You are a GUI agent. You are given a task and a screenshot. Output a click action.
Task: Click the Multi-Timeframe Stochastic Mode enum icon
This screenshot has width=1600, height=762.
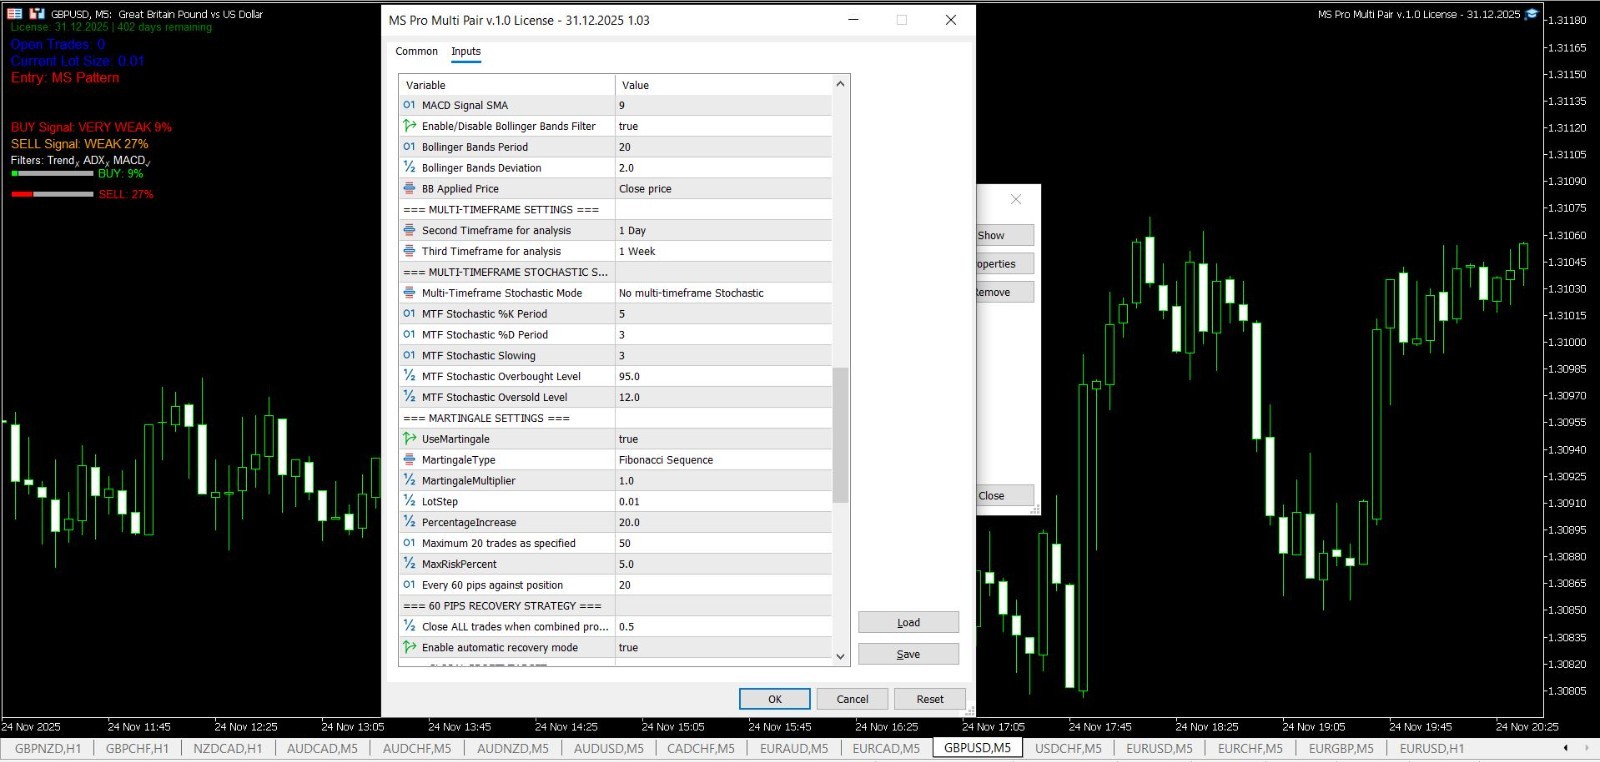(409, 293)
